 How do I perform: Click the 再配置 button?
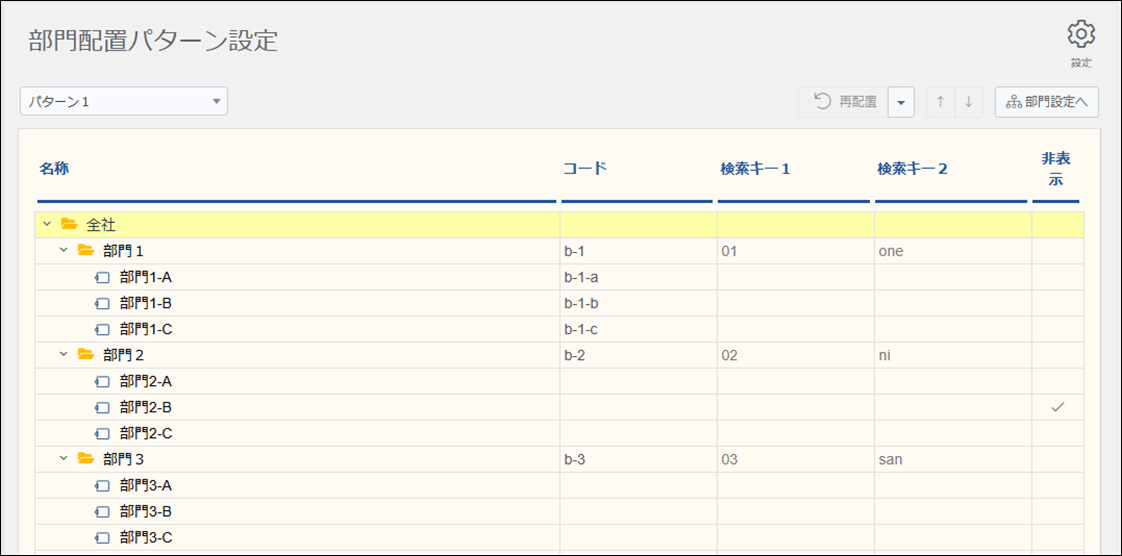843,101
